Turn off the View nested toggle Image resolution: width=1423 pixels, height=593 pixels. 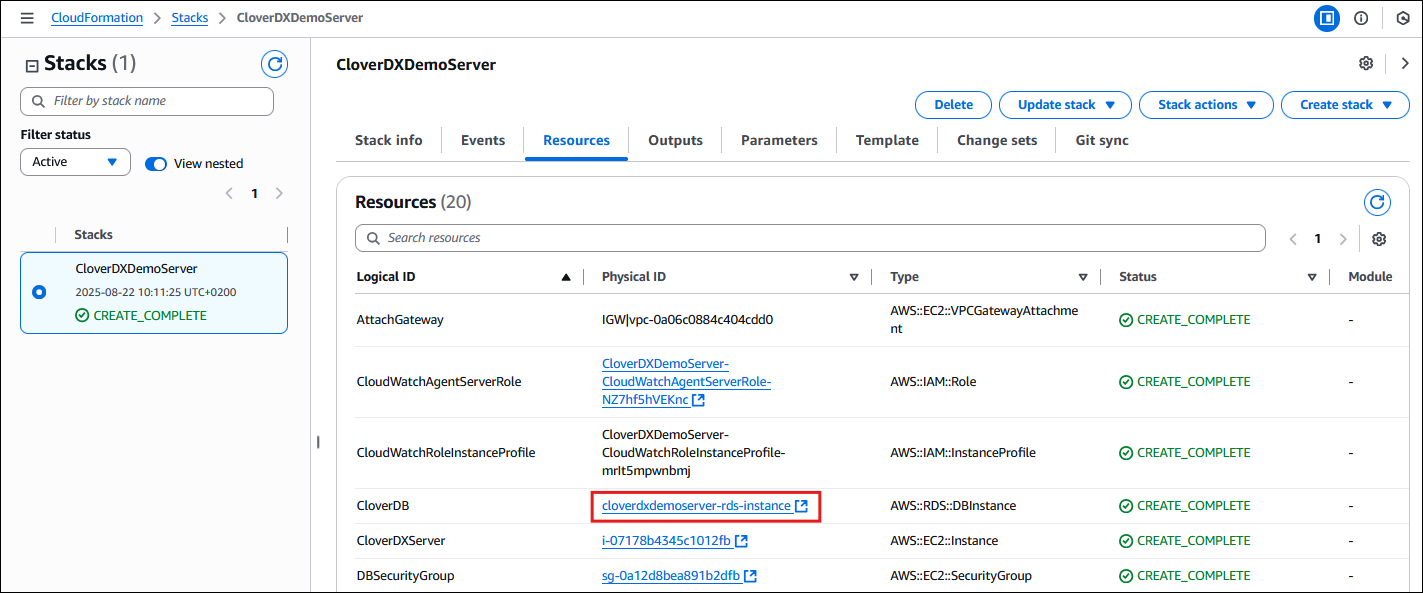tap(156, 162)
